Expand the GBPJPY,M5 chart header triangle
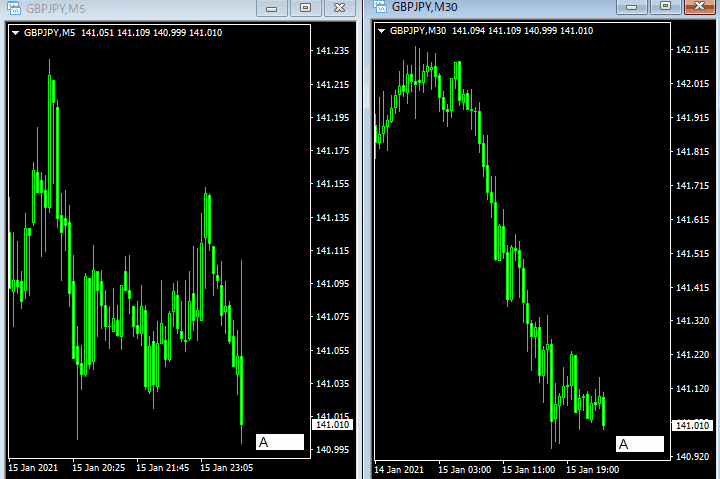 (x=16, y=33)
